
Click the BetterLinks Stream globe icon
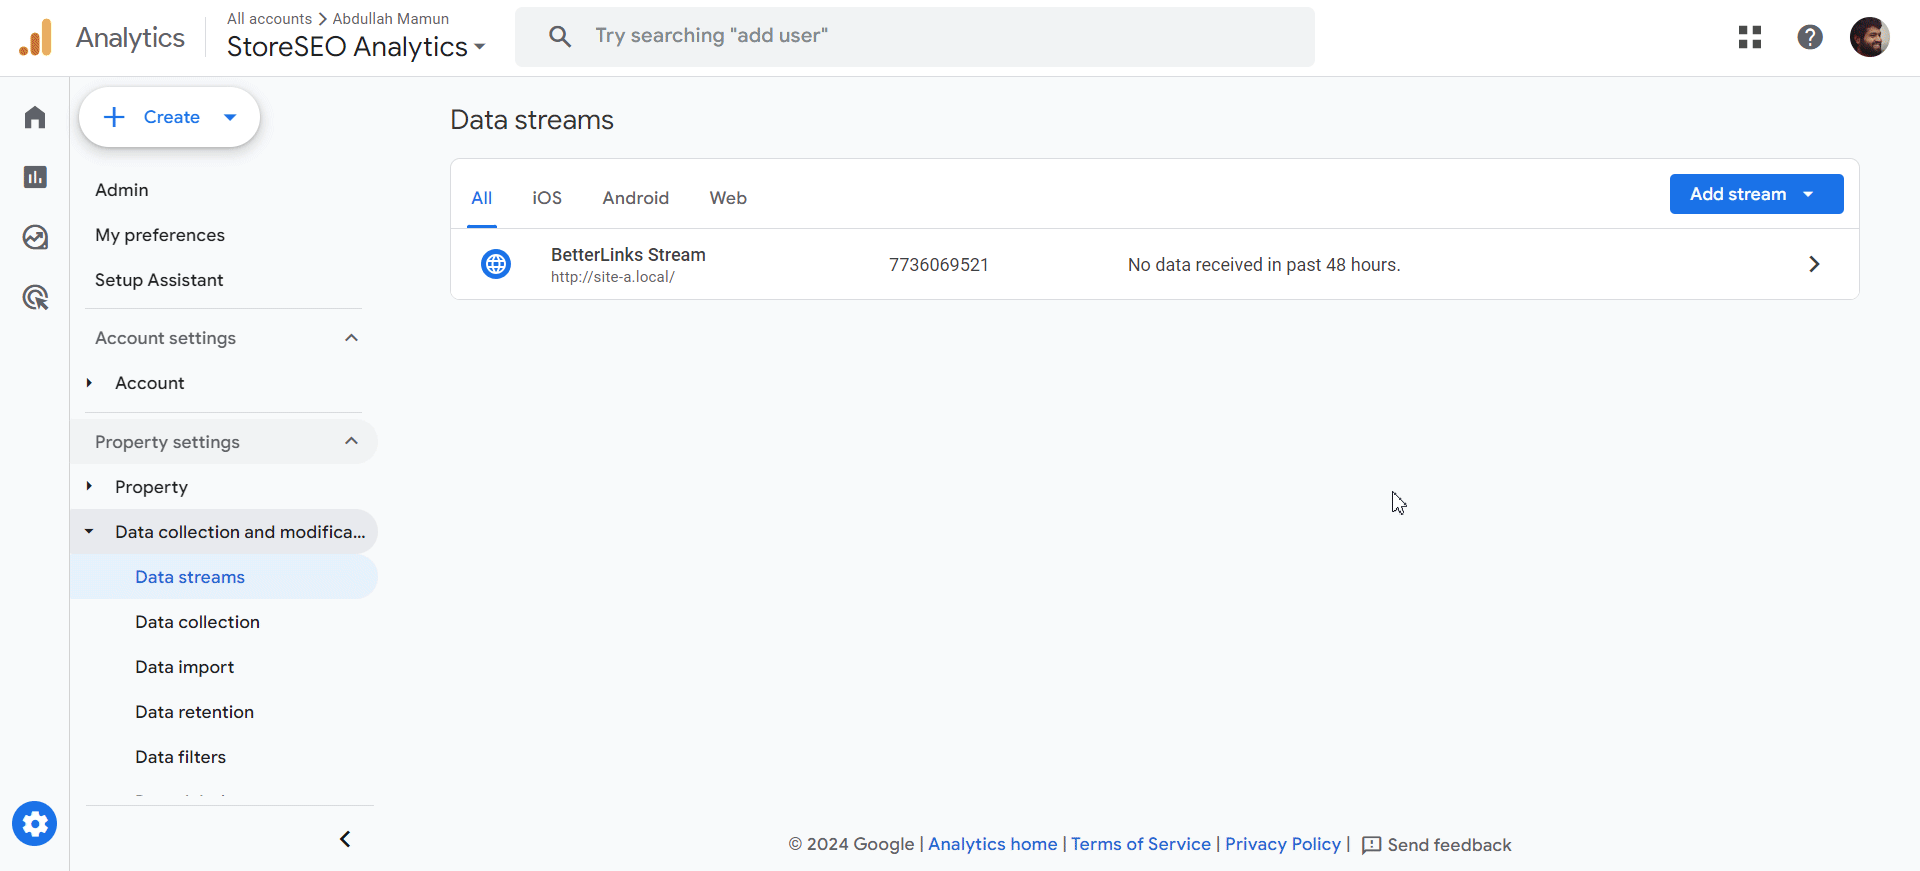click(496, 264)
